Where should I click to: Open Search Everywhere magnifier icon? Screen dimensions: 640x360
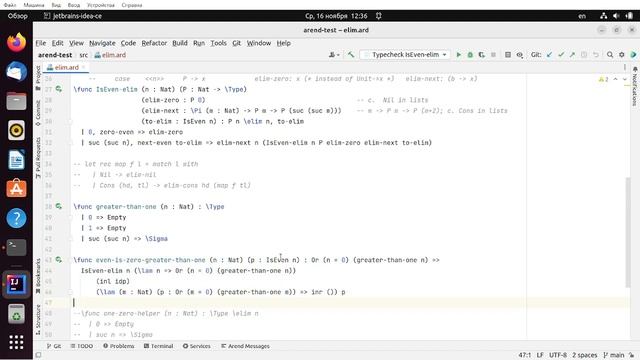tap(610, 55)
